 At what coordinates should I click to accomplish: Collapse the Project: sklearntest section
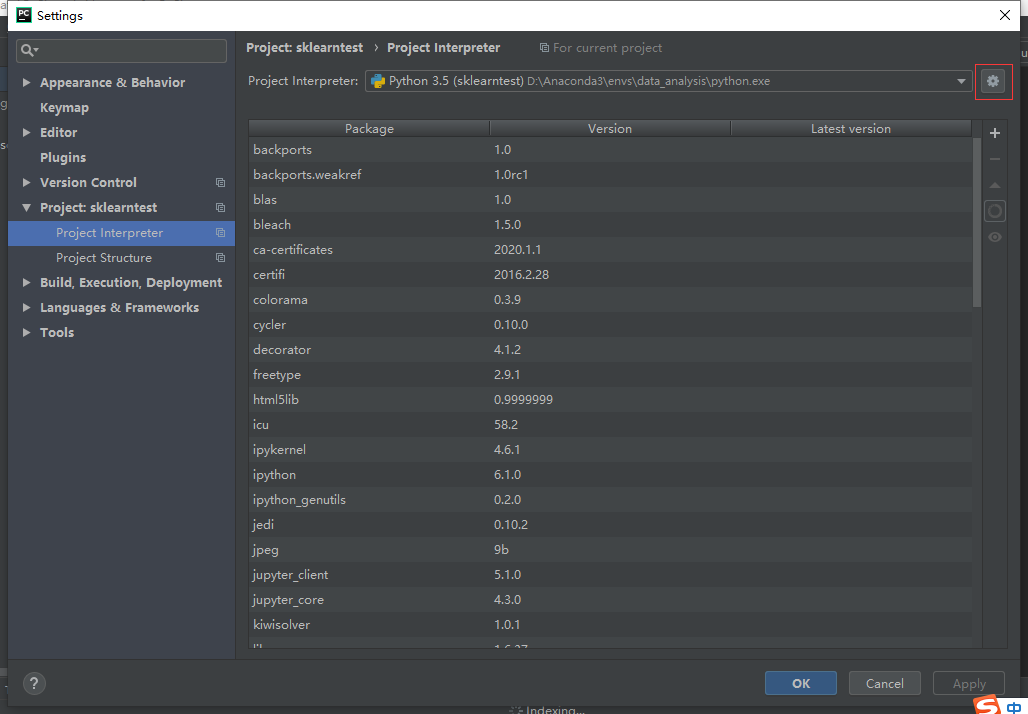click(x=26, y=208)
